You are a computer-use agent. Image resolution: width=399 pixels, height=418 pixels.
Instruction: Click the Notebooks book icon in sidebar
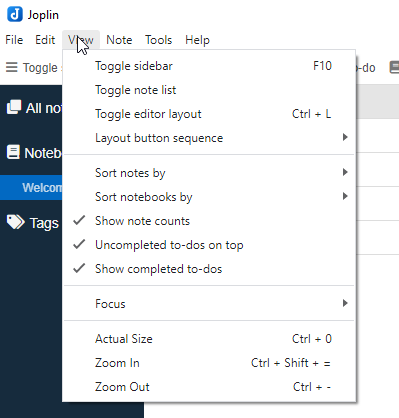[13, 152]
